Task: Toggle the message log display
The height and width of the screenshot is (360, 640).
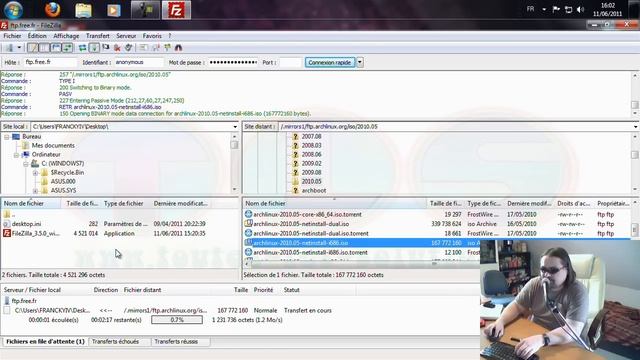Action: click(32, 48)
